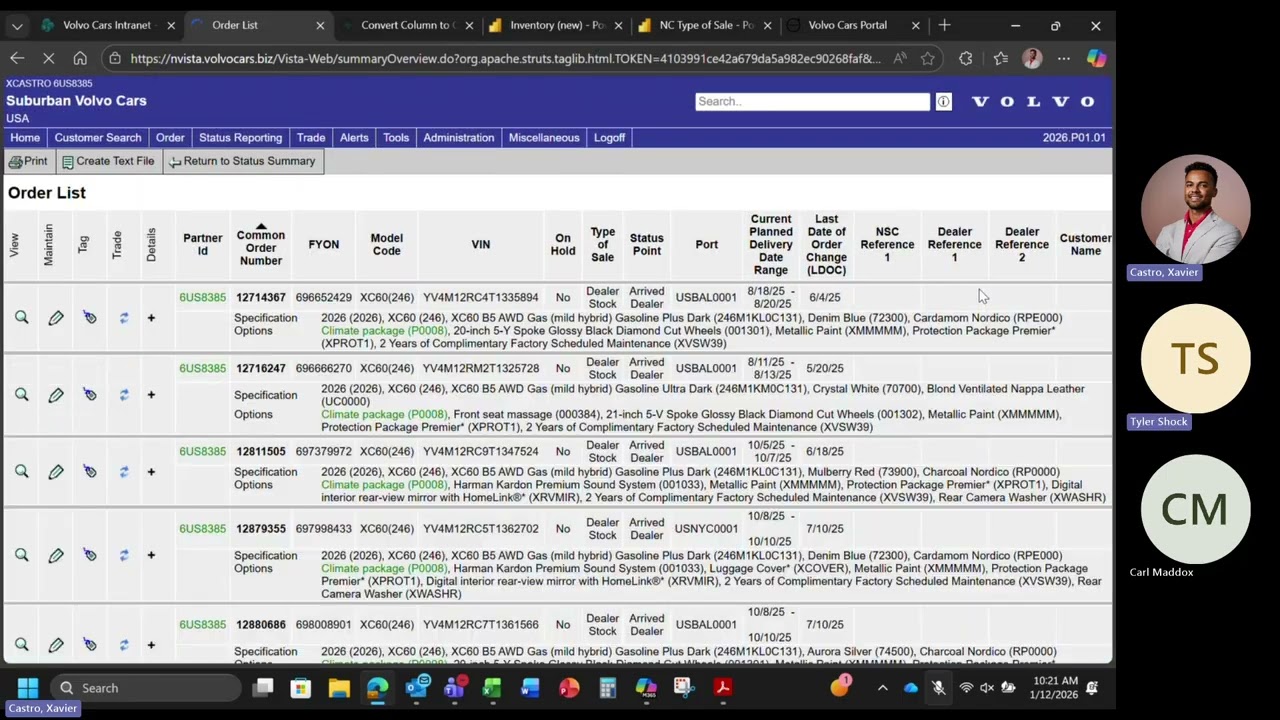Image resolution: width=1280 pixels, height=720 pixels.
Task: Click the browser back arrow
Action: (x=17, y=59)
